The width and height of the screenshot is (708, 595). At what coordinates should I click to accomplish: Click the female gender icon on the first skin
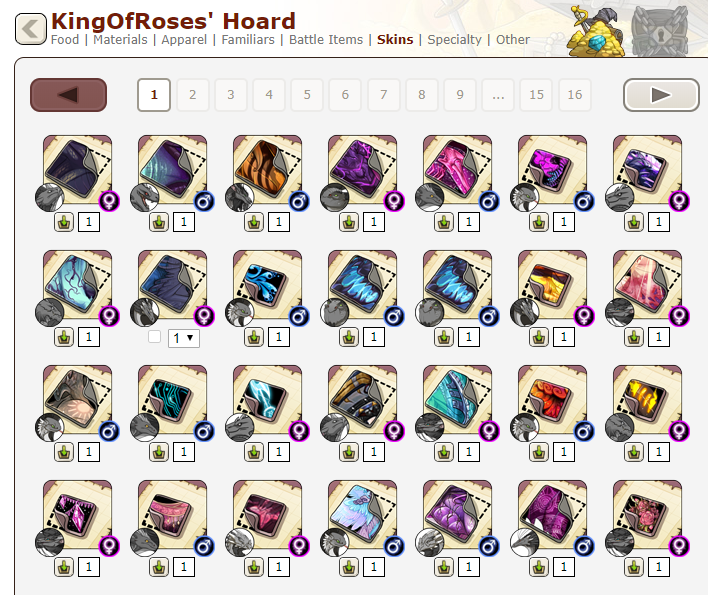pos(109,201)
